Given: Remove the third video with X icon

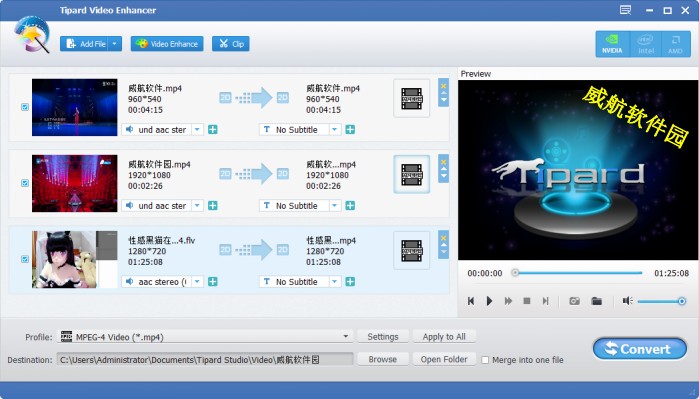Looking at the screenshot, I should click(x=443, y=238).
